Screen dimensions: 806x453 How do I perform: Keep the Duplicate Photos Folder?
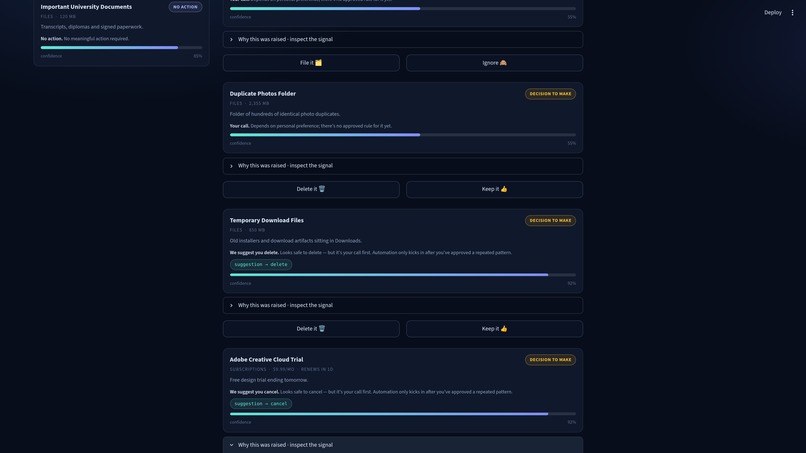pos(494,189)
